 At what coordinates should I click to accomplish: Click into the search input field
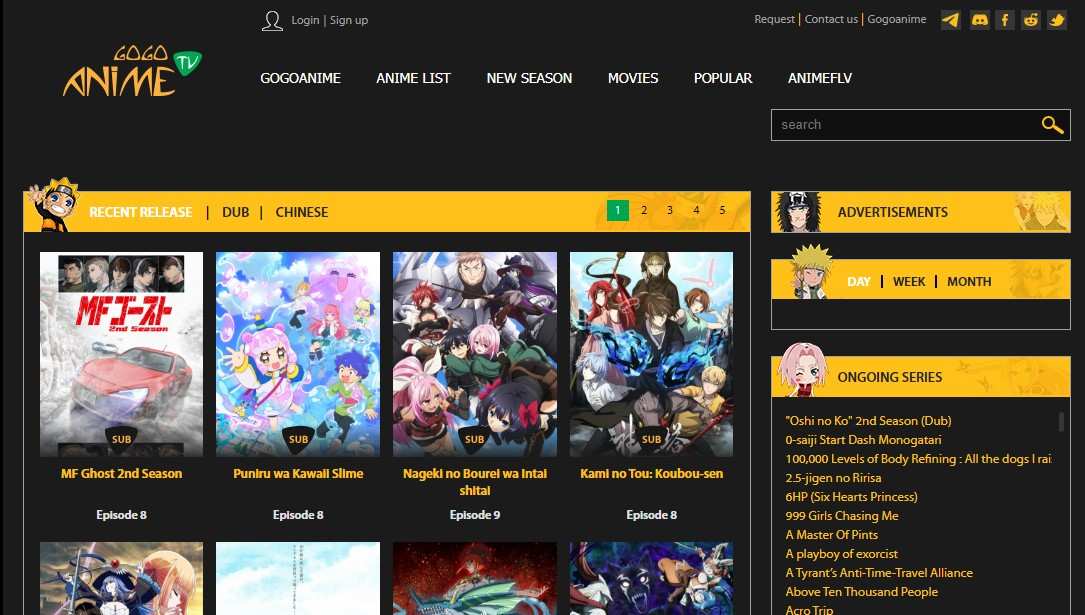click(x=900, y=125)
